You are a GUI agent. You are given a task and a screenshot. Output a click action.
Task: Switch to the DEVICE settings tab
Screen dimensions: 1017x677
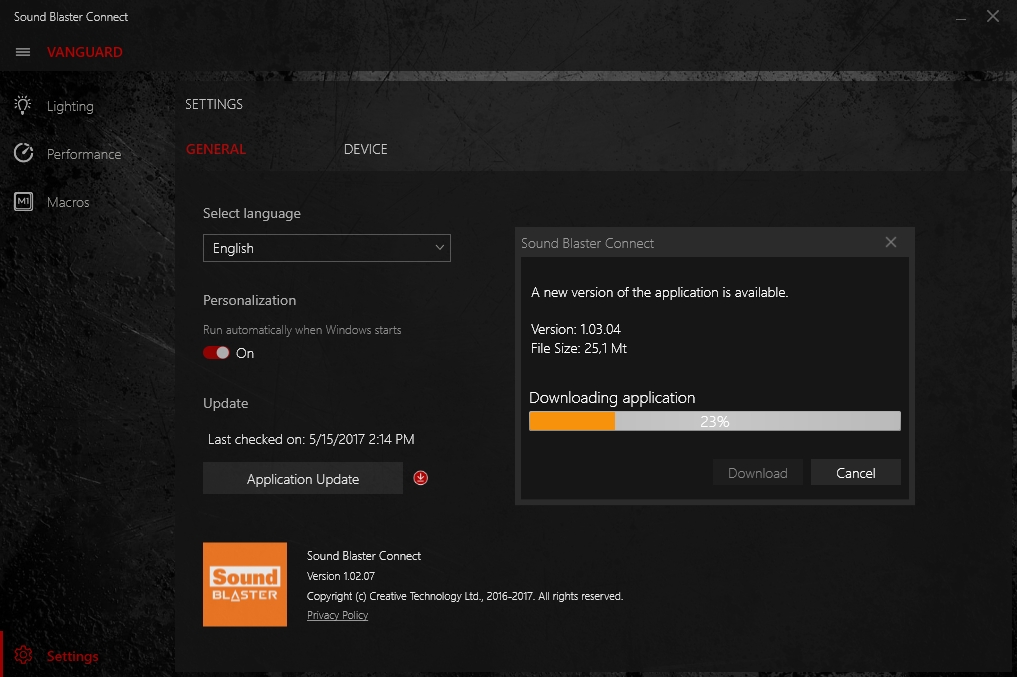(x=366, y=149)
